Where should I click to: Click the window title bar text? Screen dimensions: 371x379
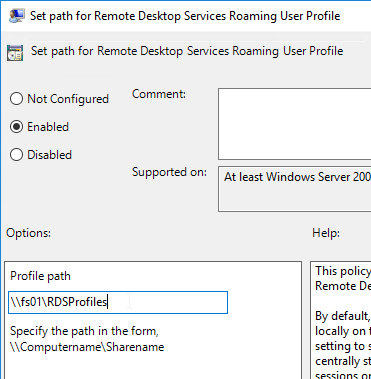pyautogui.click(x=185, y=16)
